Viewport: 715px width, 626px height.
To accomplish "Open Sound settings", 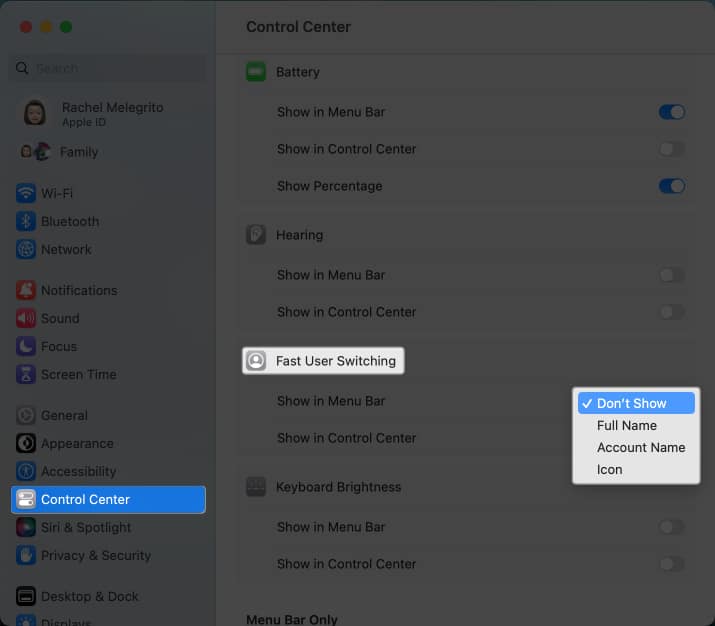I will pos(108,318).
